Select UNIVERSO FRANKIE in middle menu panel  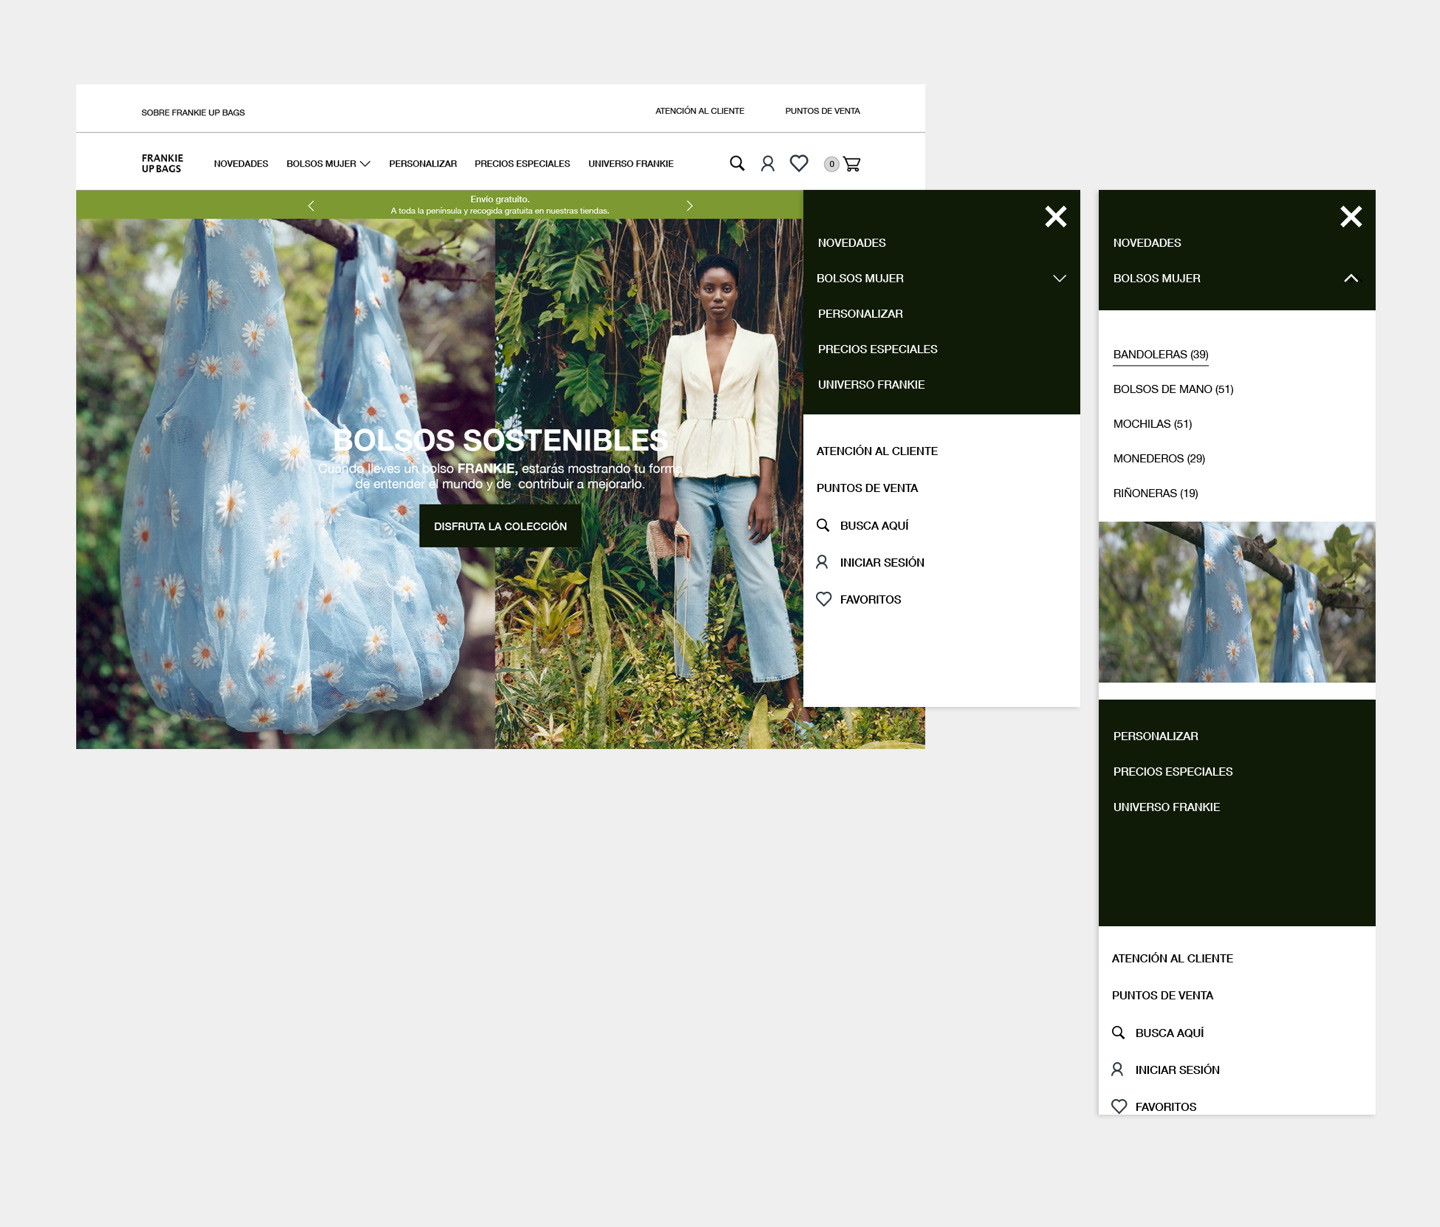pyautogui.click(x=871, y=385)
